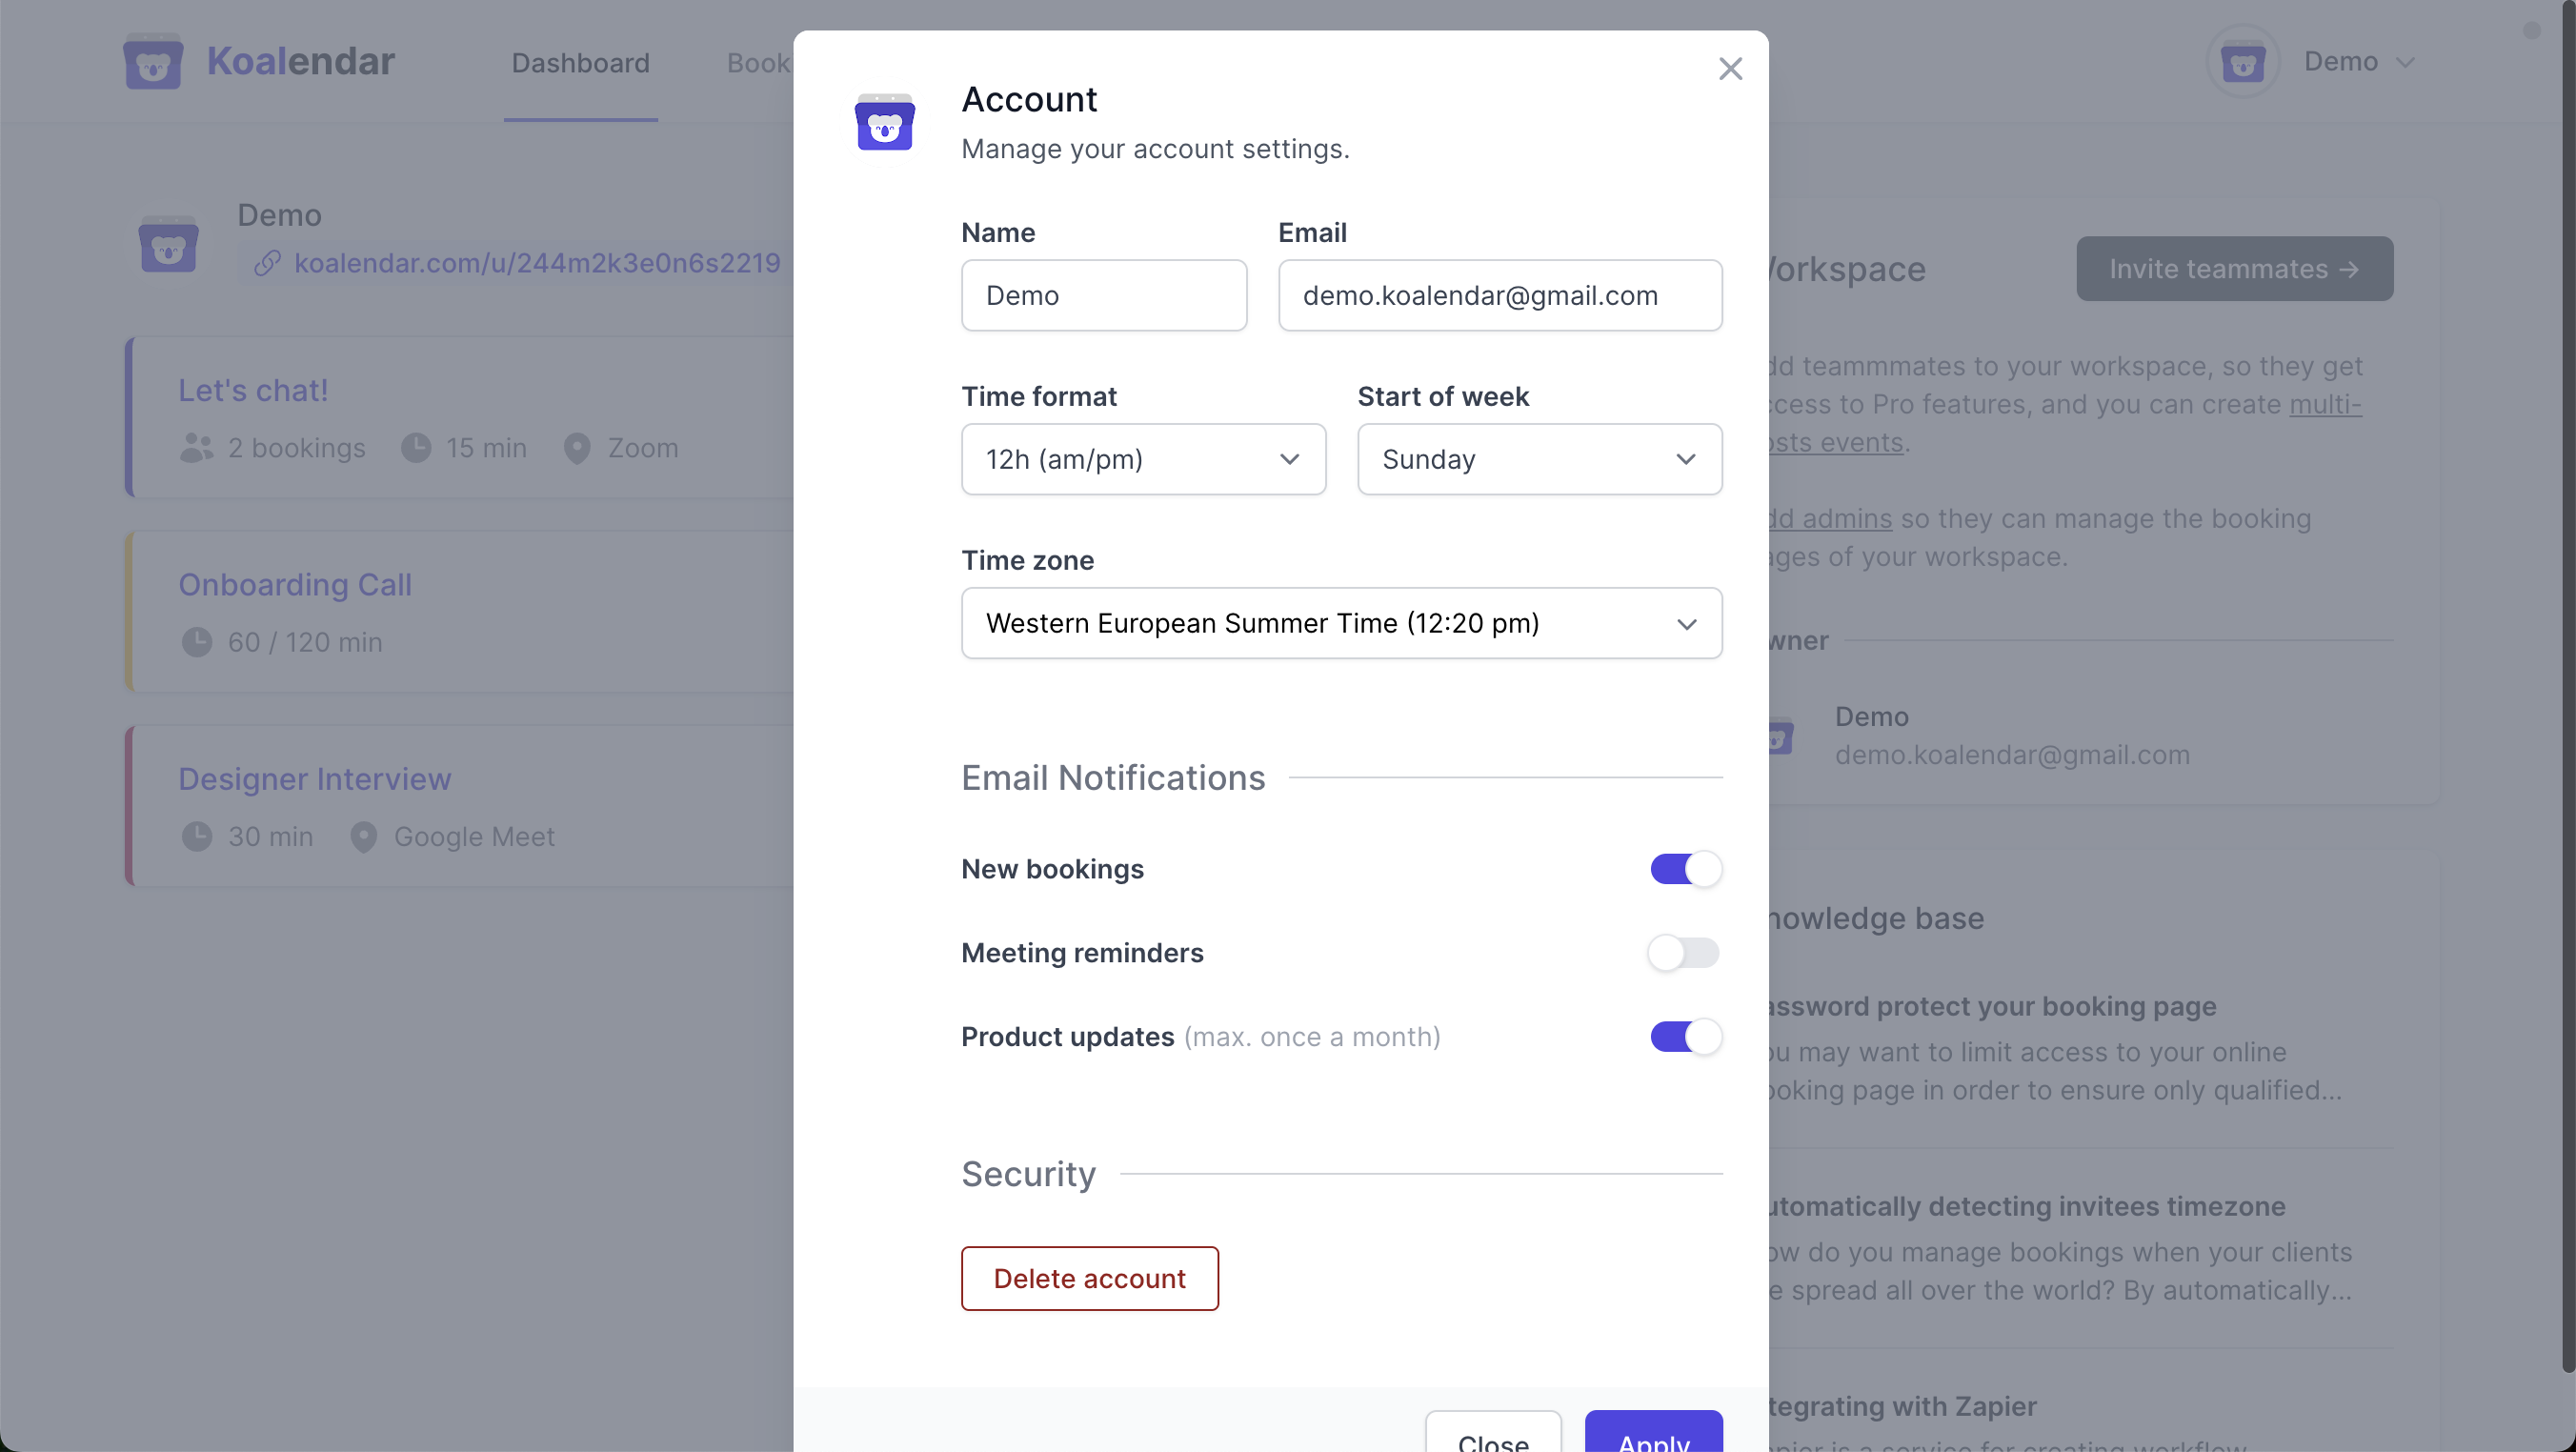The image size is (2576, 1452).
Task: Expand the Time zone dropdown
Action: (1341, 623)
